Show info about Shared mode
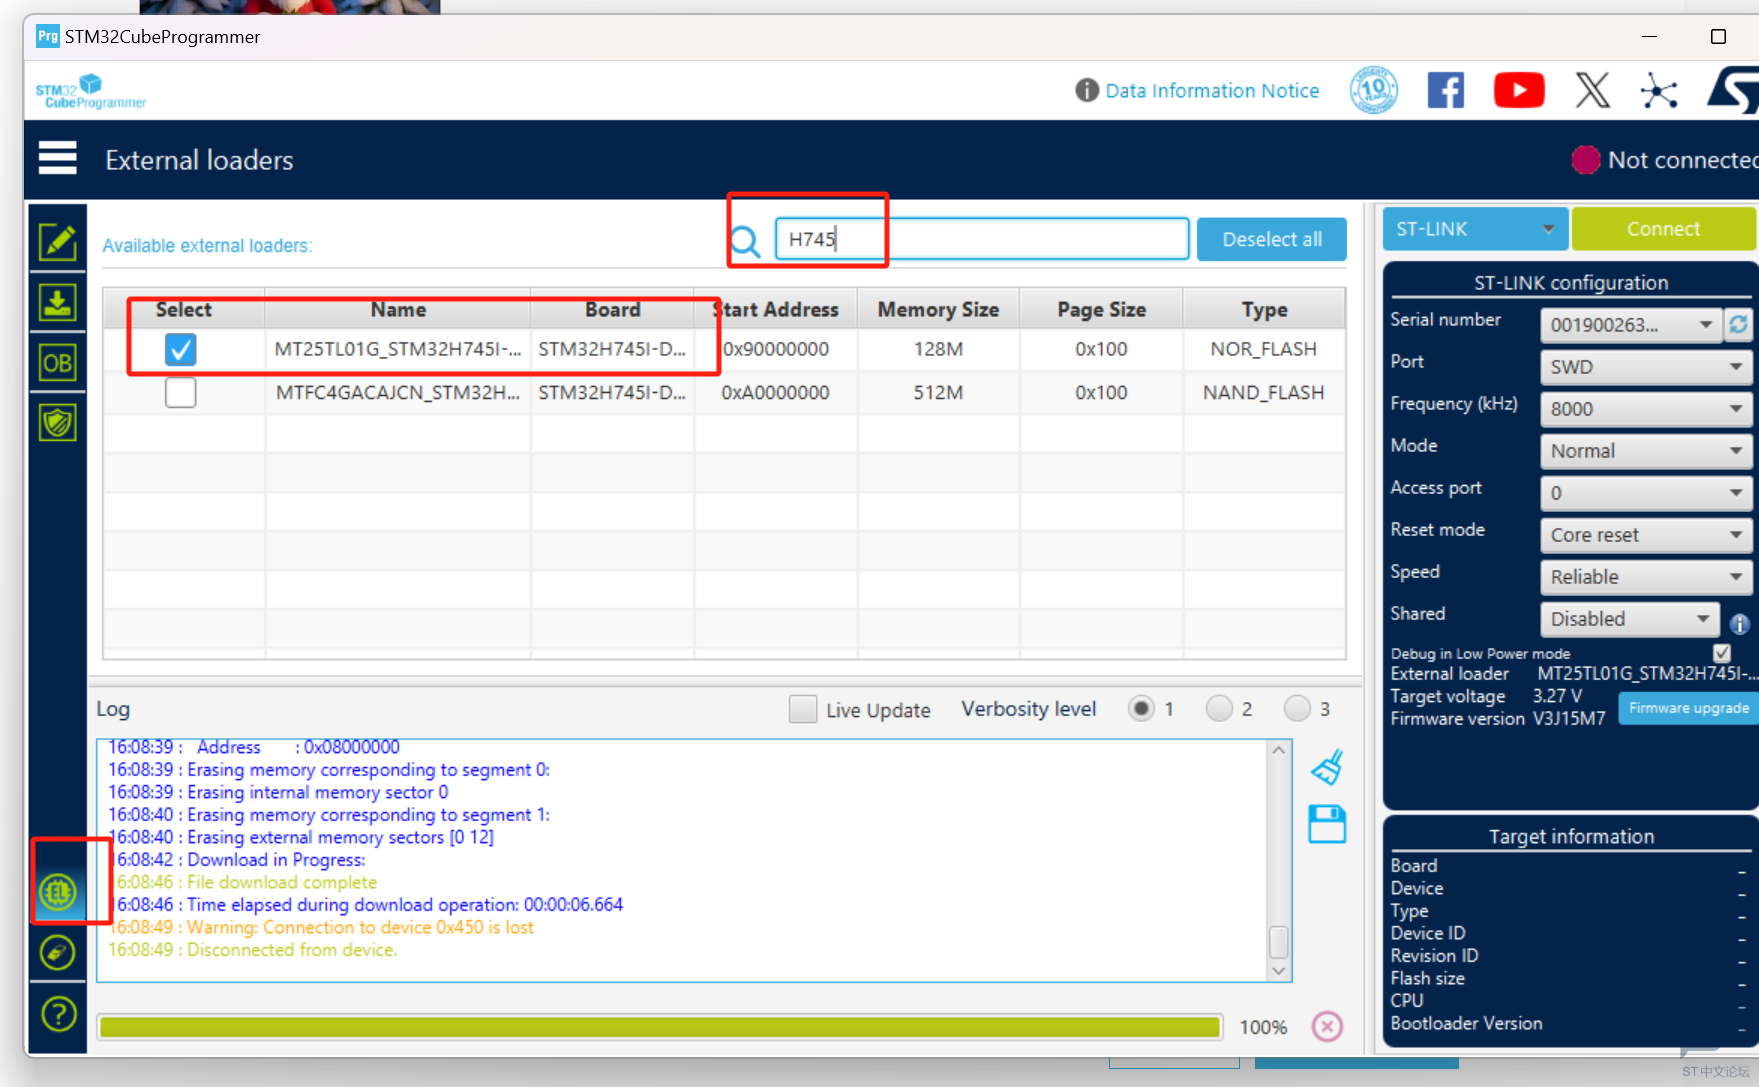 (x=1740, y=624)
